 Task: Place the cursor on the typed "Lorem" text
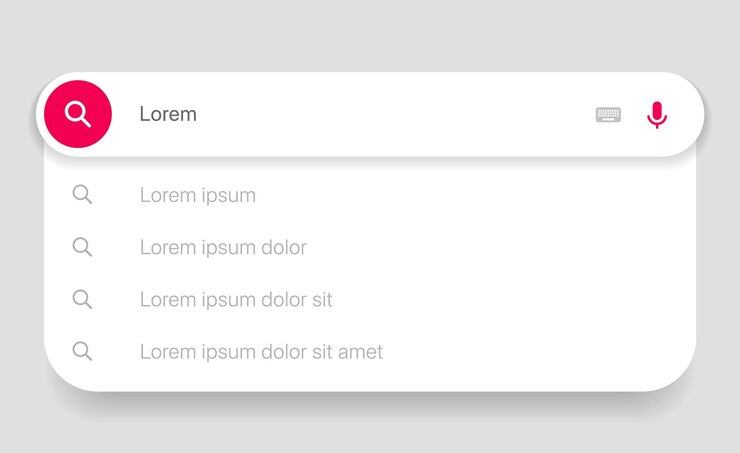tap(168, 114)
